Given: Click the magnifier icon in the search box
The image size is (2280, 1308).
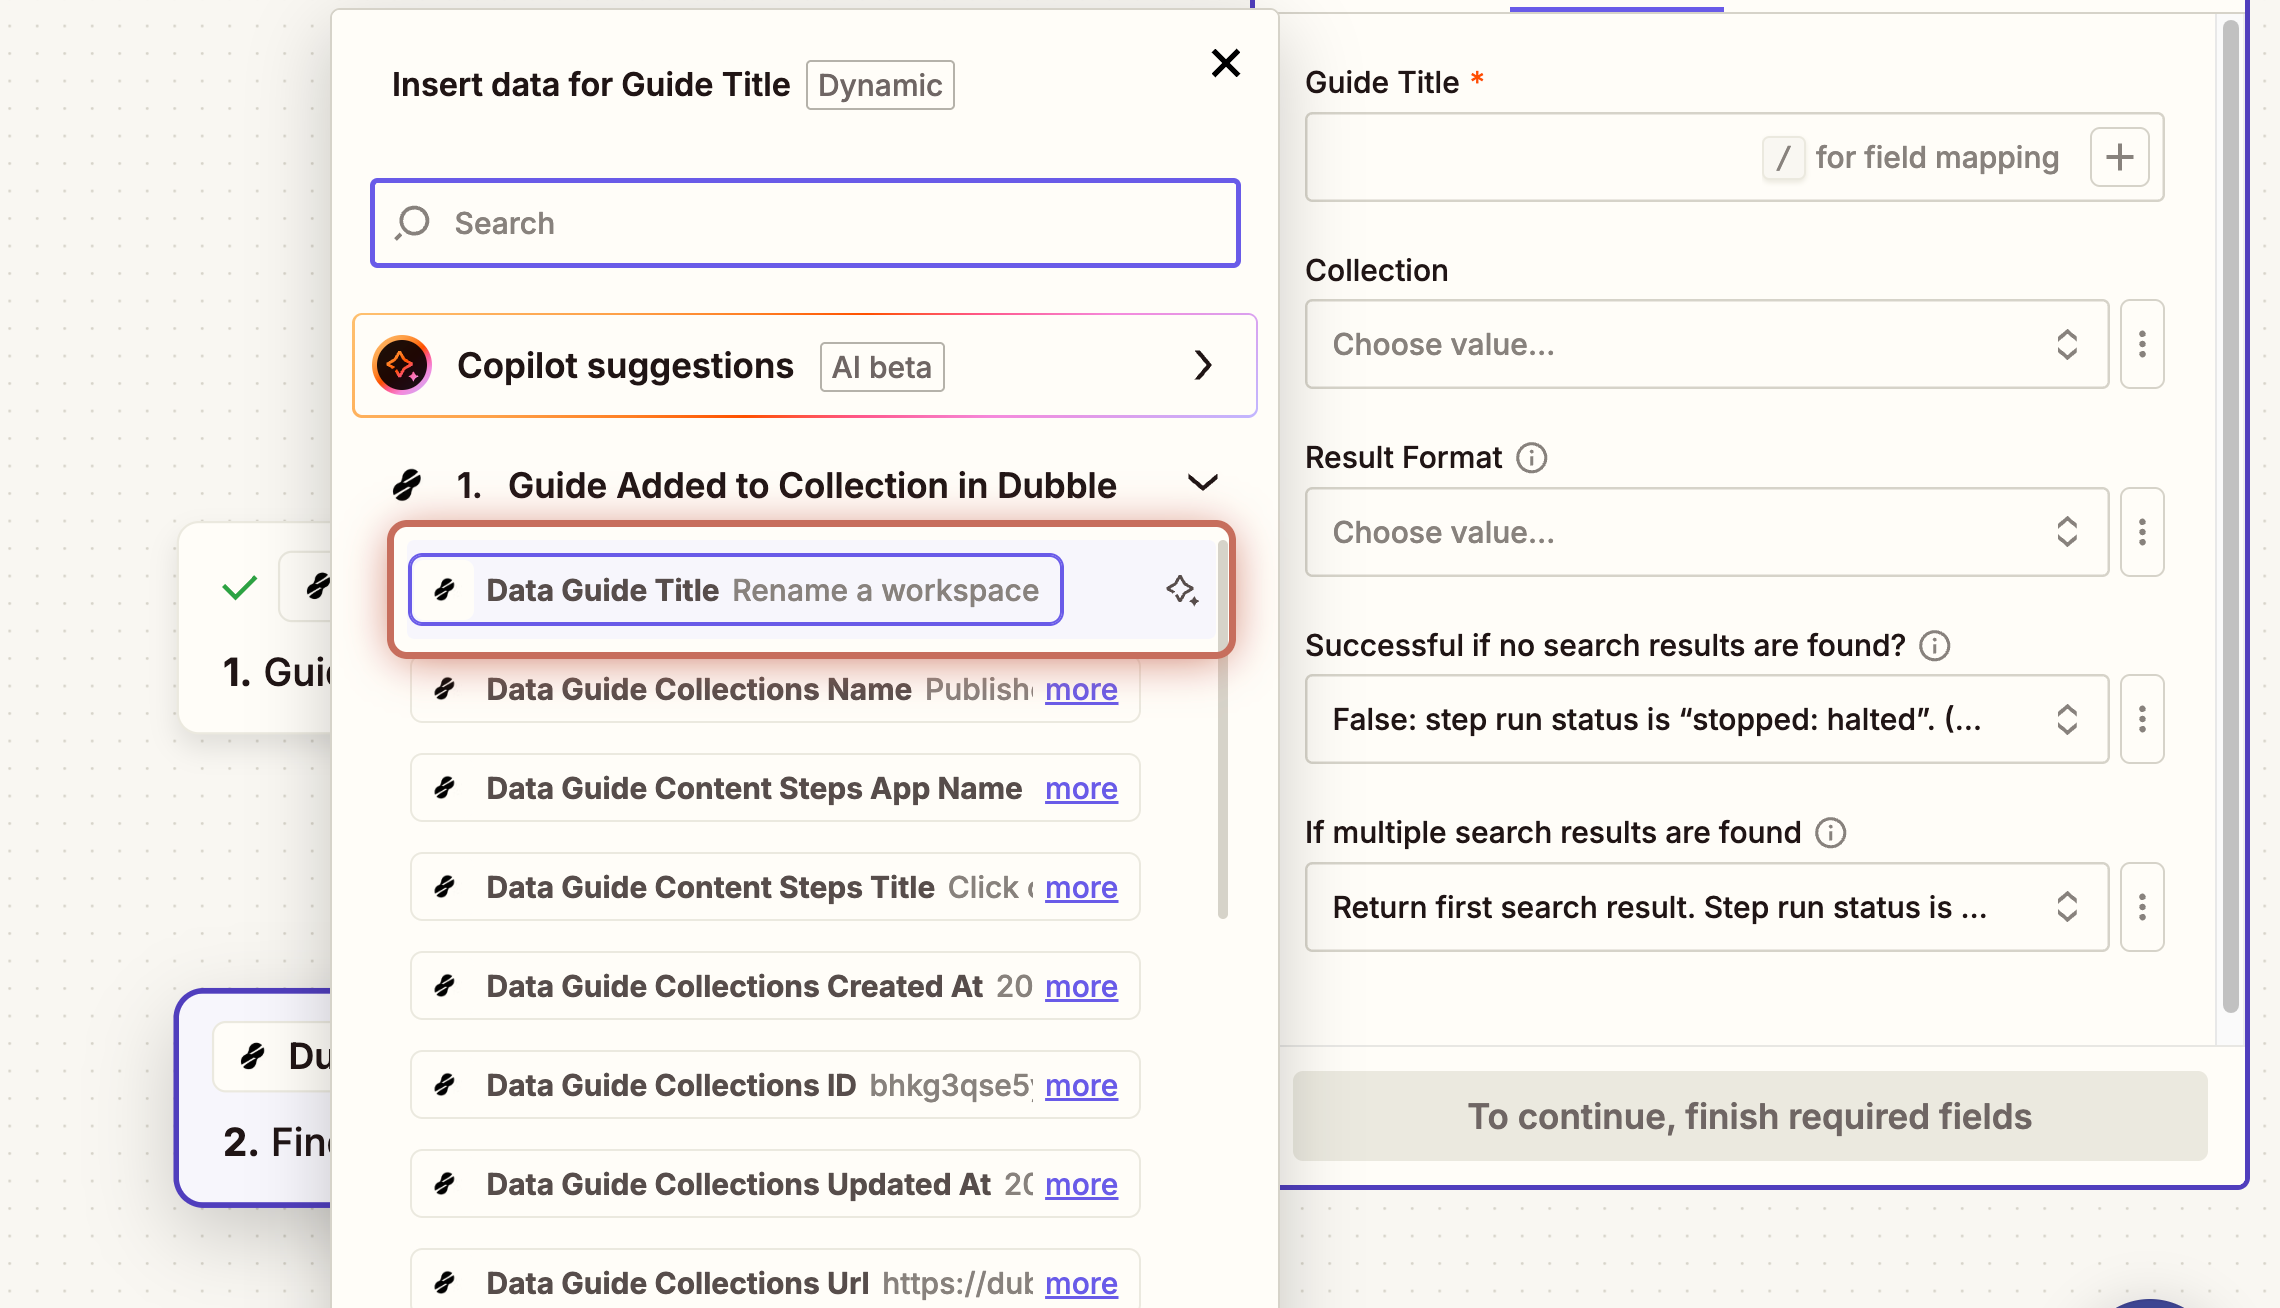Looking at the screenshot, I should [x=412, y=222].
